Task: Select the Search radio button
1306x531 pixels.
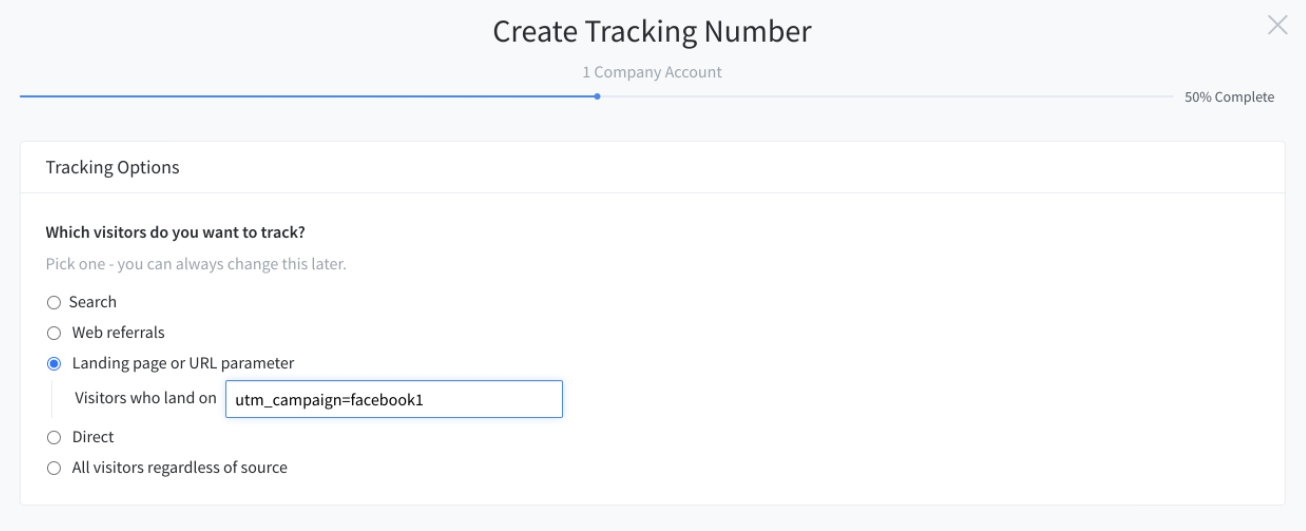Action: pyautogui.click(x=54, y=302)
